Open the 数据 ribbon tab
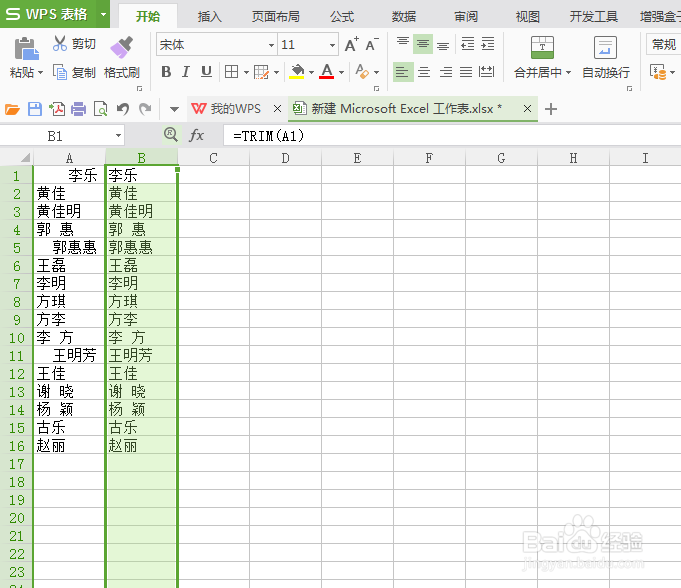 (403, 17)
